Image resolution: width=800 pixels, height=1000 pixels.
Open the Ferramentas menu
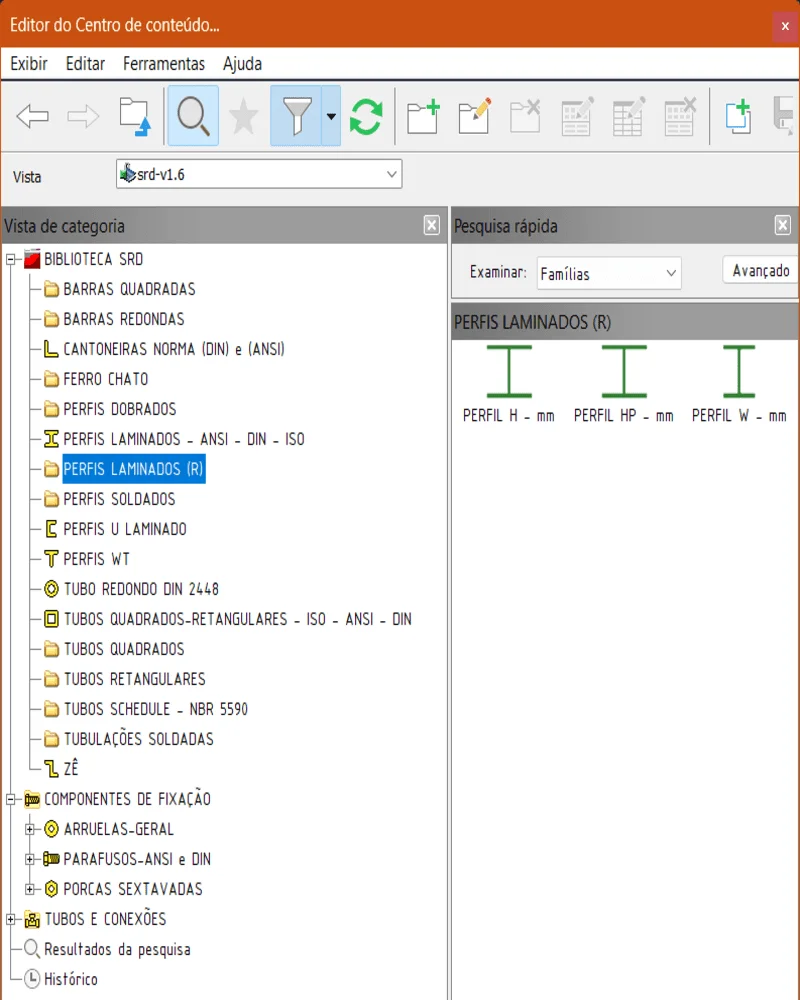point(164,64)
